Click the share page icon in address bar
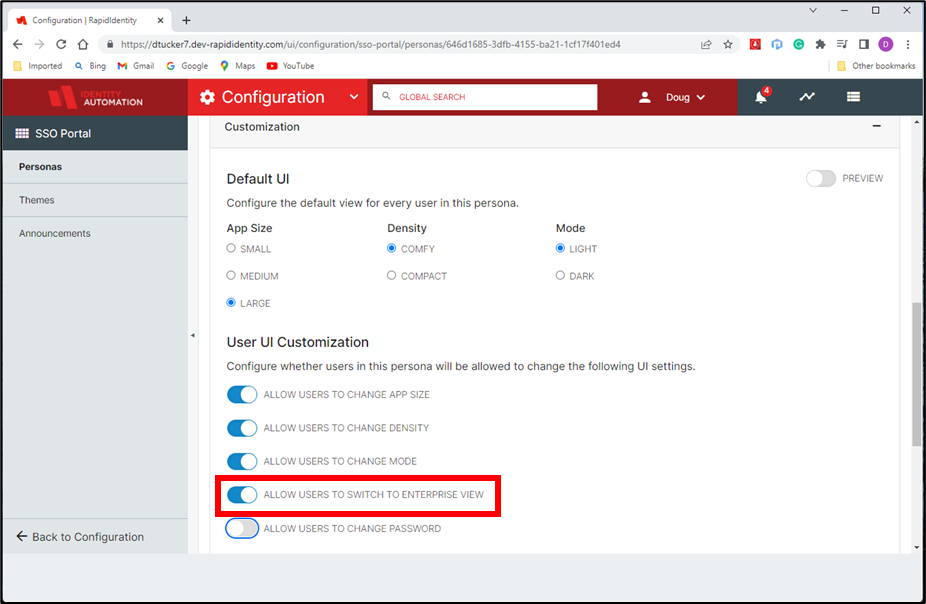The image size is (926, 604). 706,44
